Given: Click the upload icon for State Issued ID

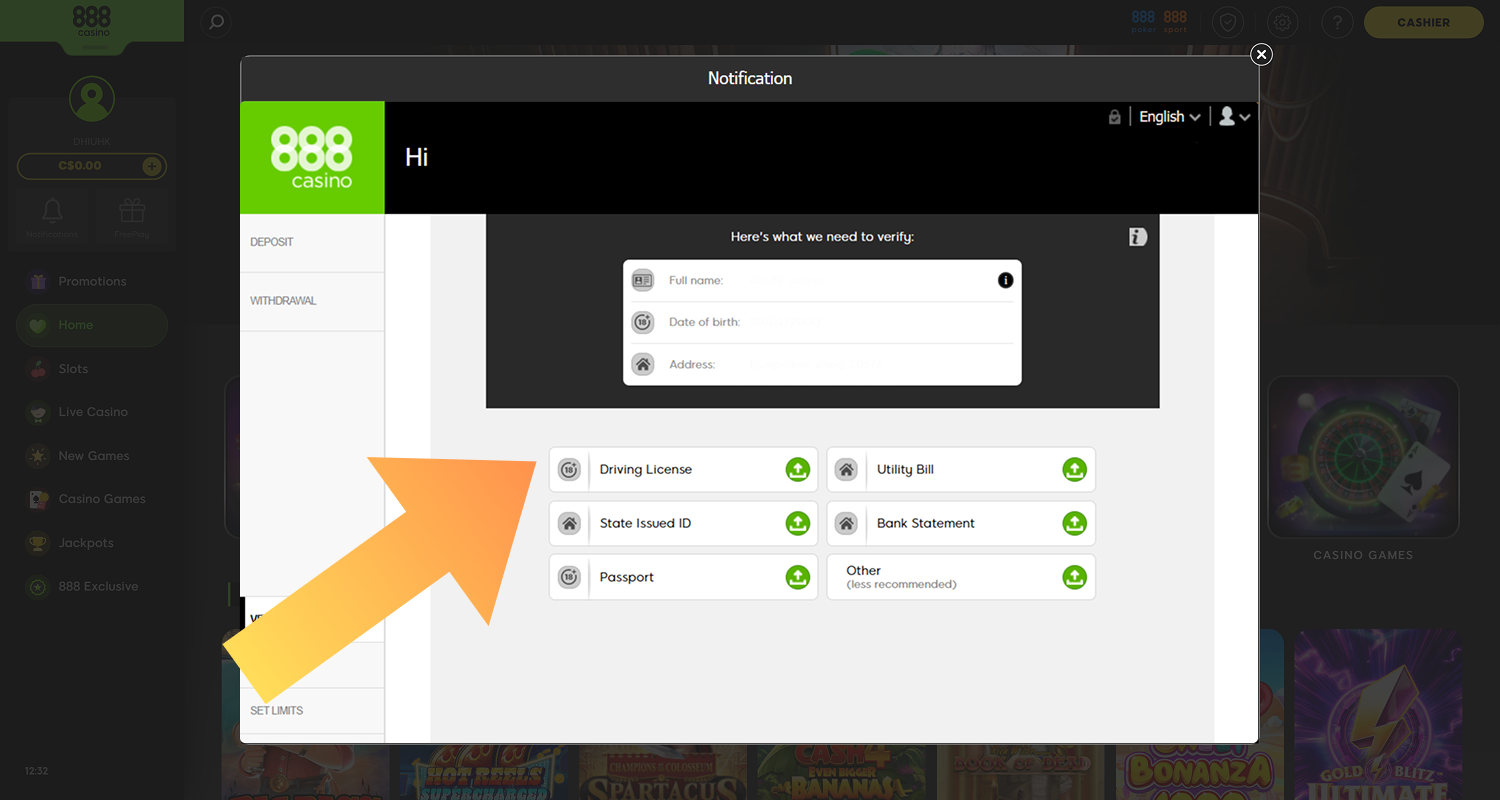Looking at the screenshot, I should coord(797,523).
